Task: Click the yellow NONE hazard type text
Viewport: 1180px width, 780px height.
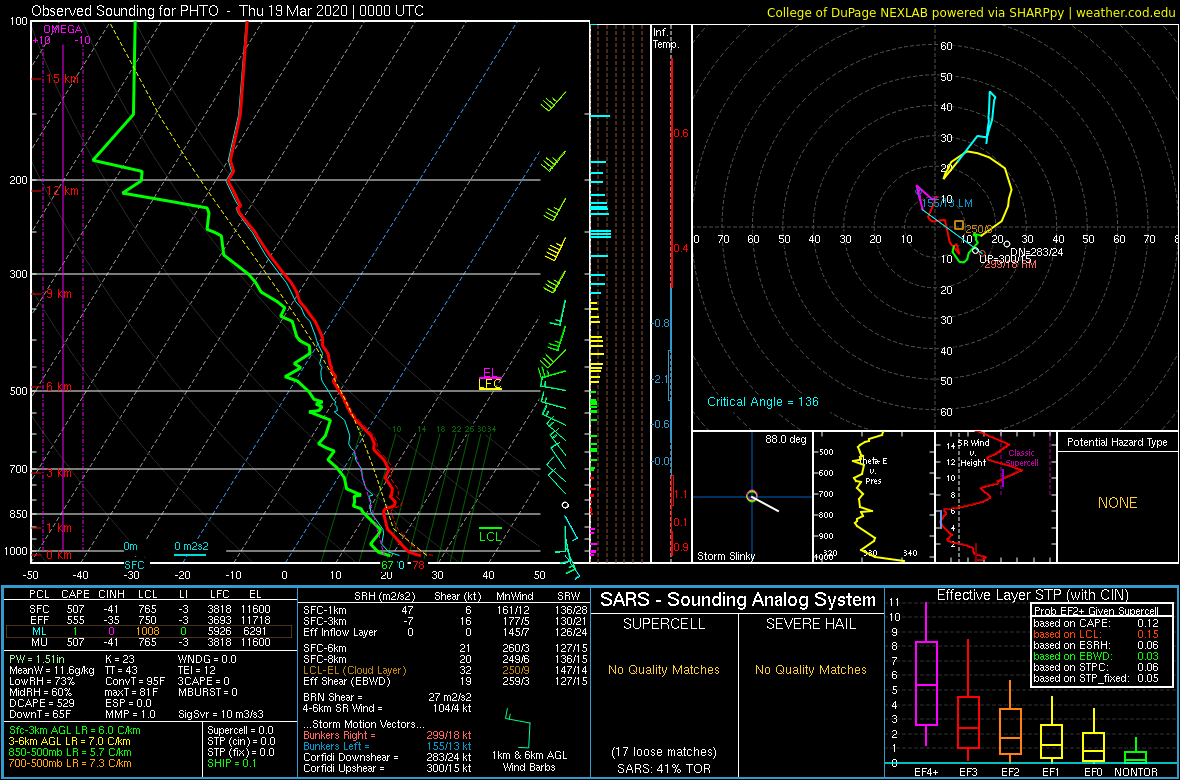Action: pyautogui.click(x=1117, y=503)
